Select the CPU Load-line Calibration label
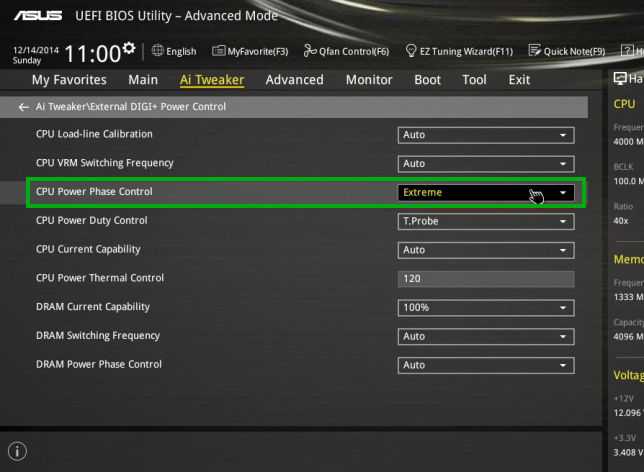This screenshot has width=644, height=472. click(94, 134)
